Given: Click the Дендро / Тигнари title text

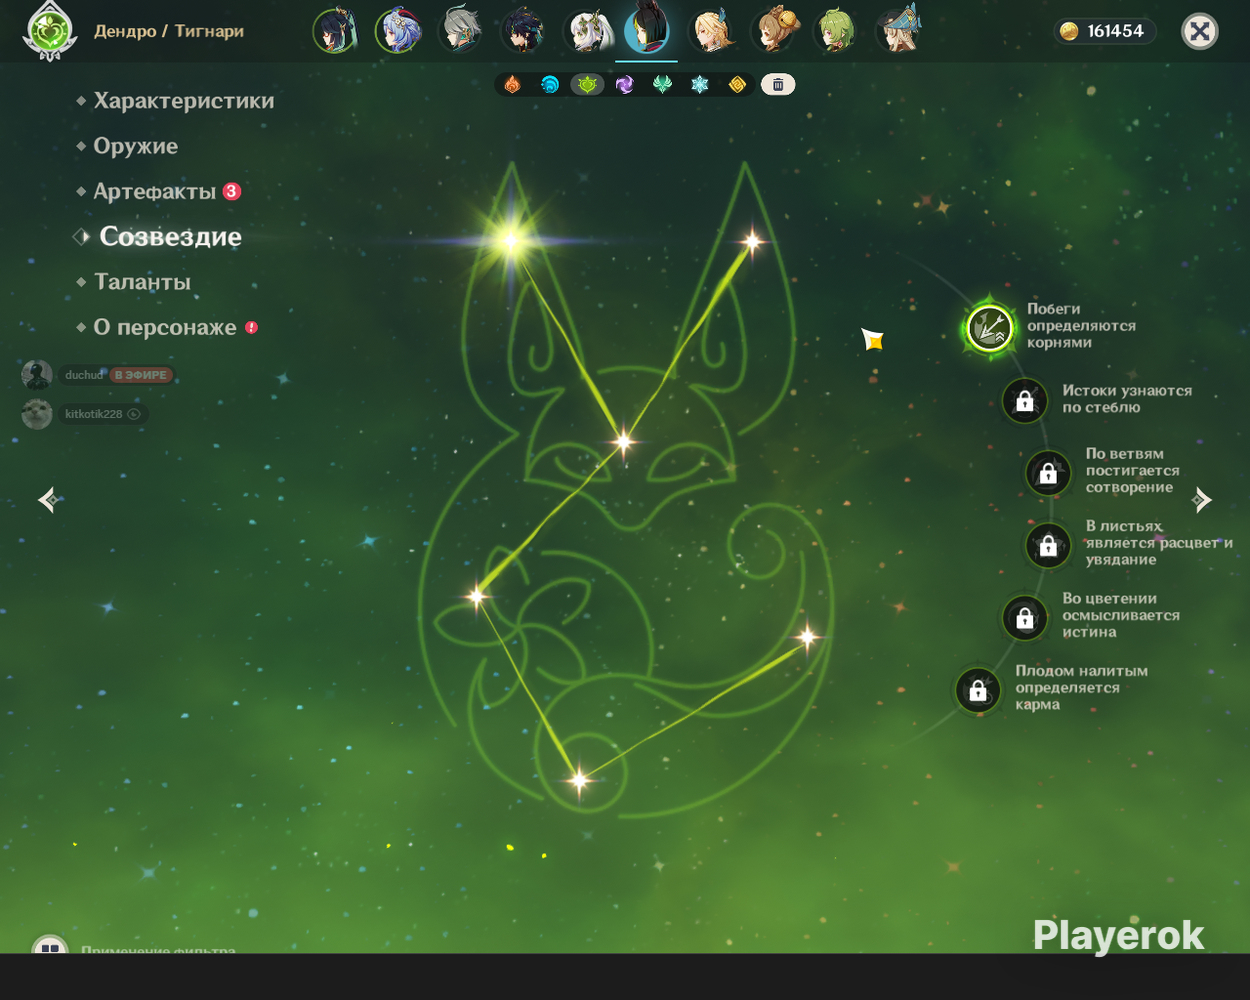Looking at the screenshot, I should [x=169, y=31].
